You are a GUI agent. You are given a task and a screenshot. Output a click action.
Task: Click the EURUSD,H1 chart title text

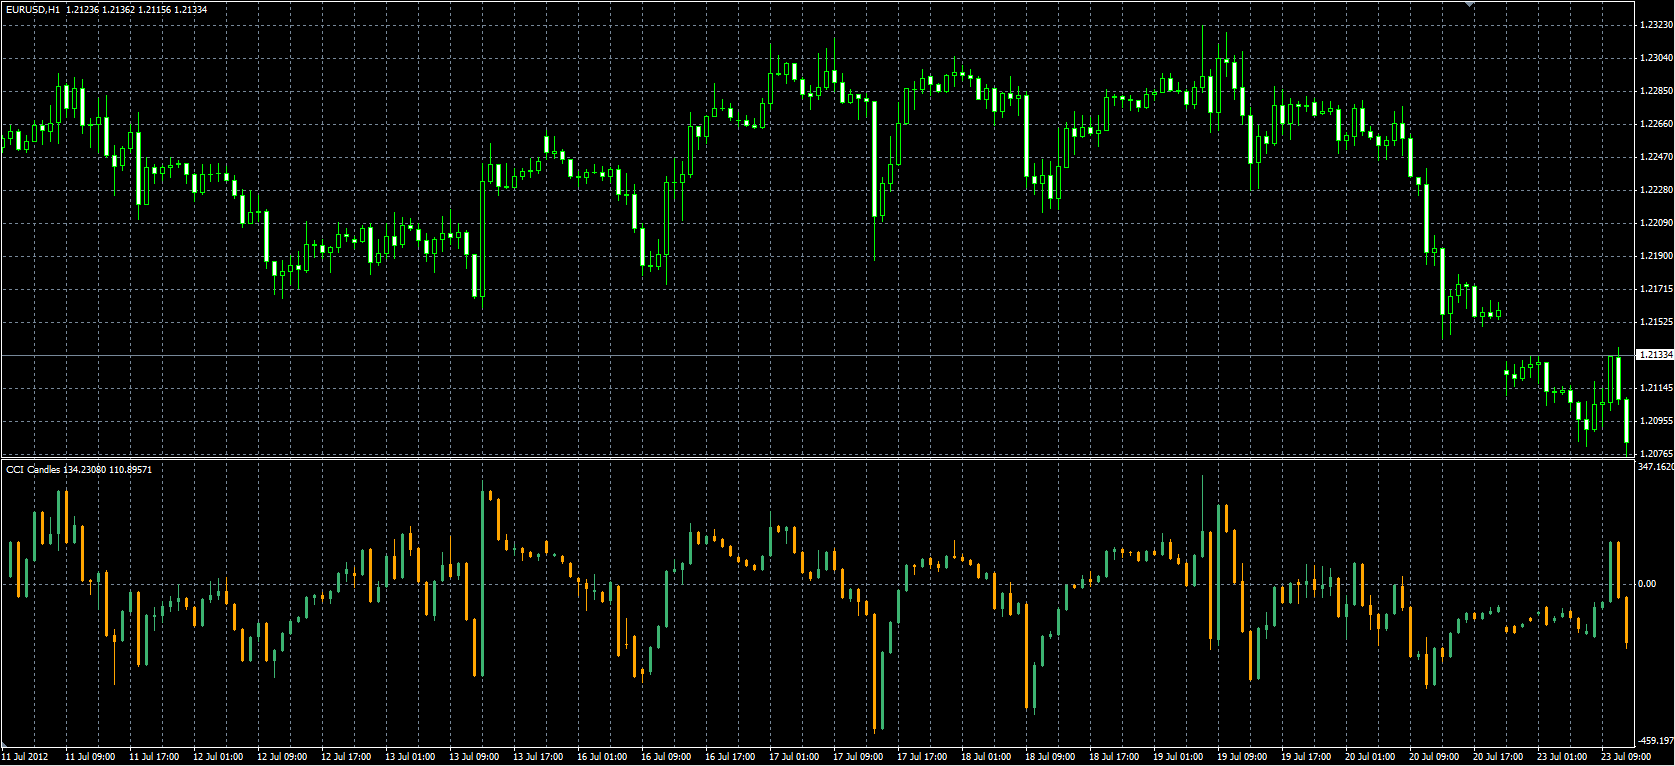[33, 9]
